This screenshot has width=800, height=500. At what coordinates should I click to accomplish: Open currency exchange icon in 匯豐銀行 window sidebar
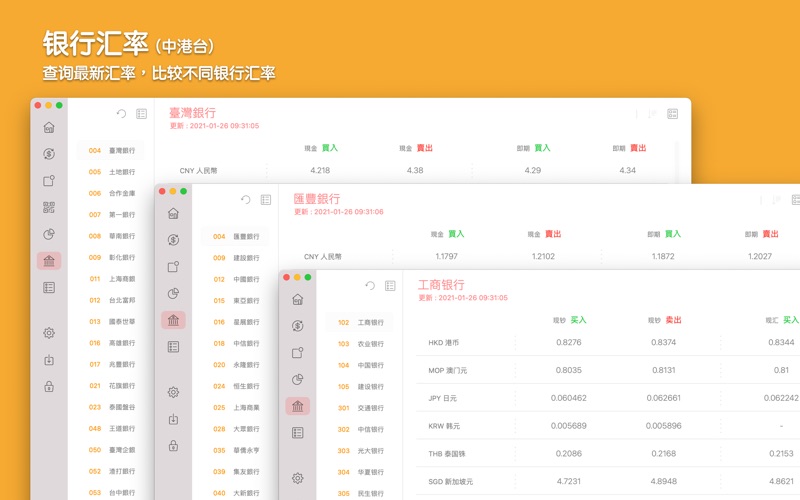point(173,240)
